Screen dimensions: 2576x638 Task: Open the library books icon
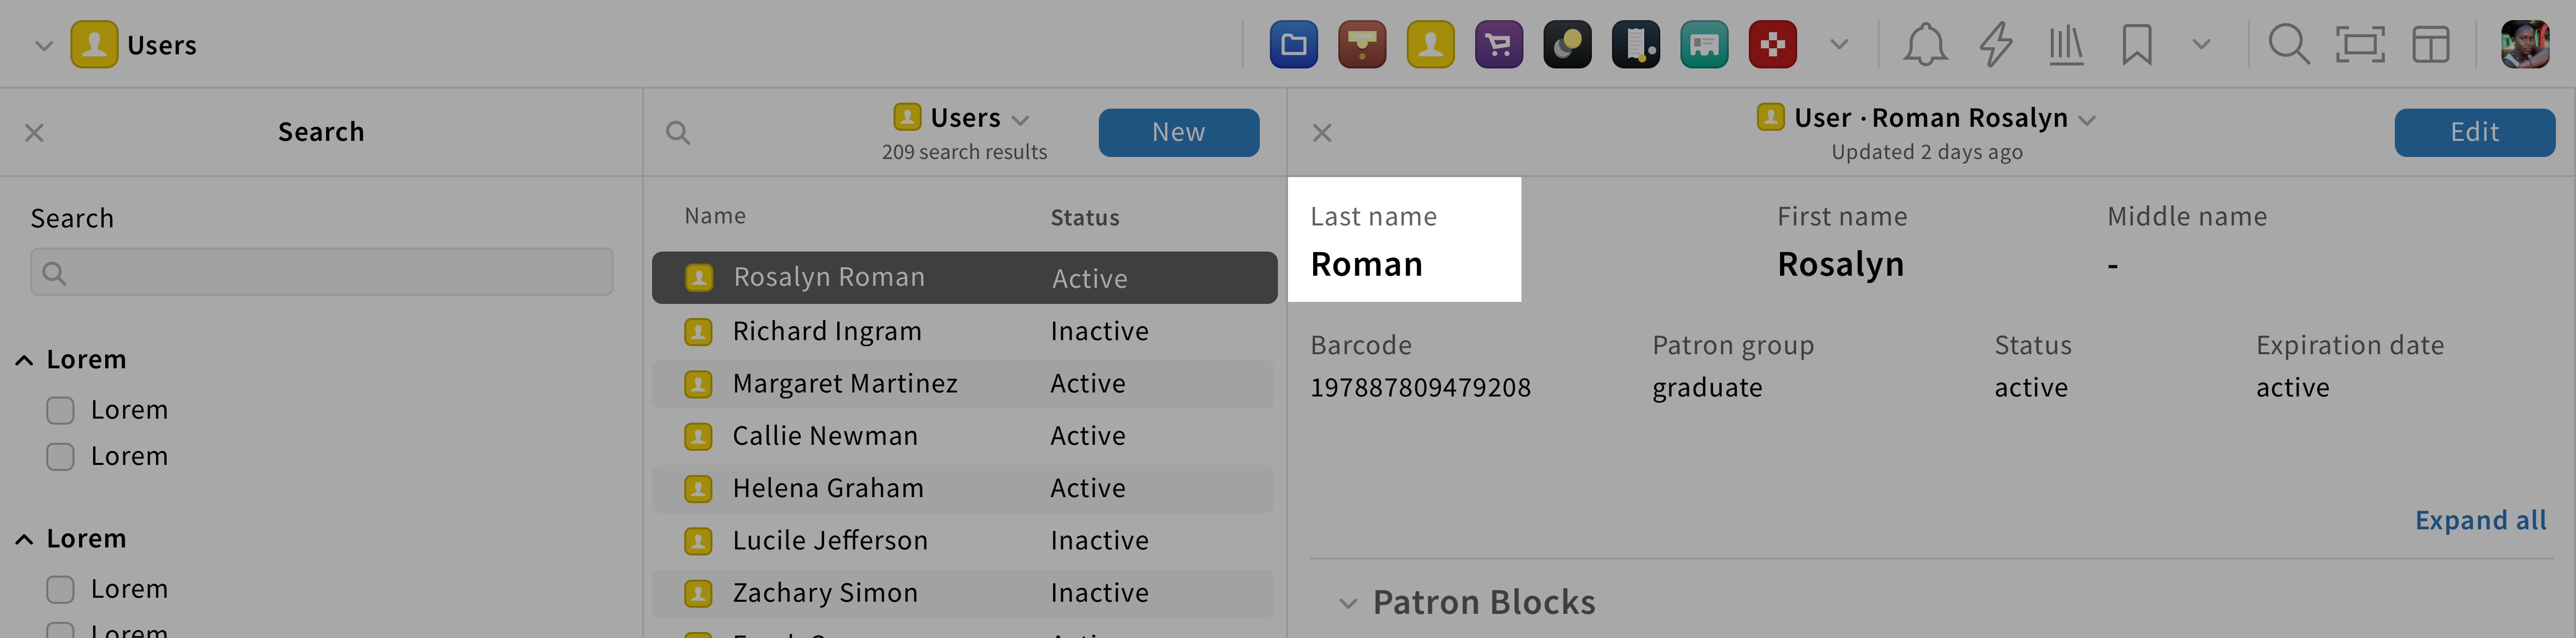tap(2066, 45)
